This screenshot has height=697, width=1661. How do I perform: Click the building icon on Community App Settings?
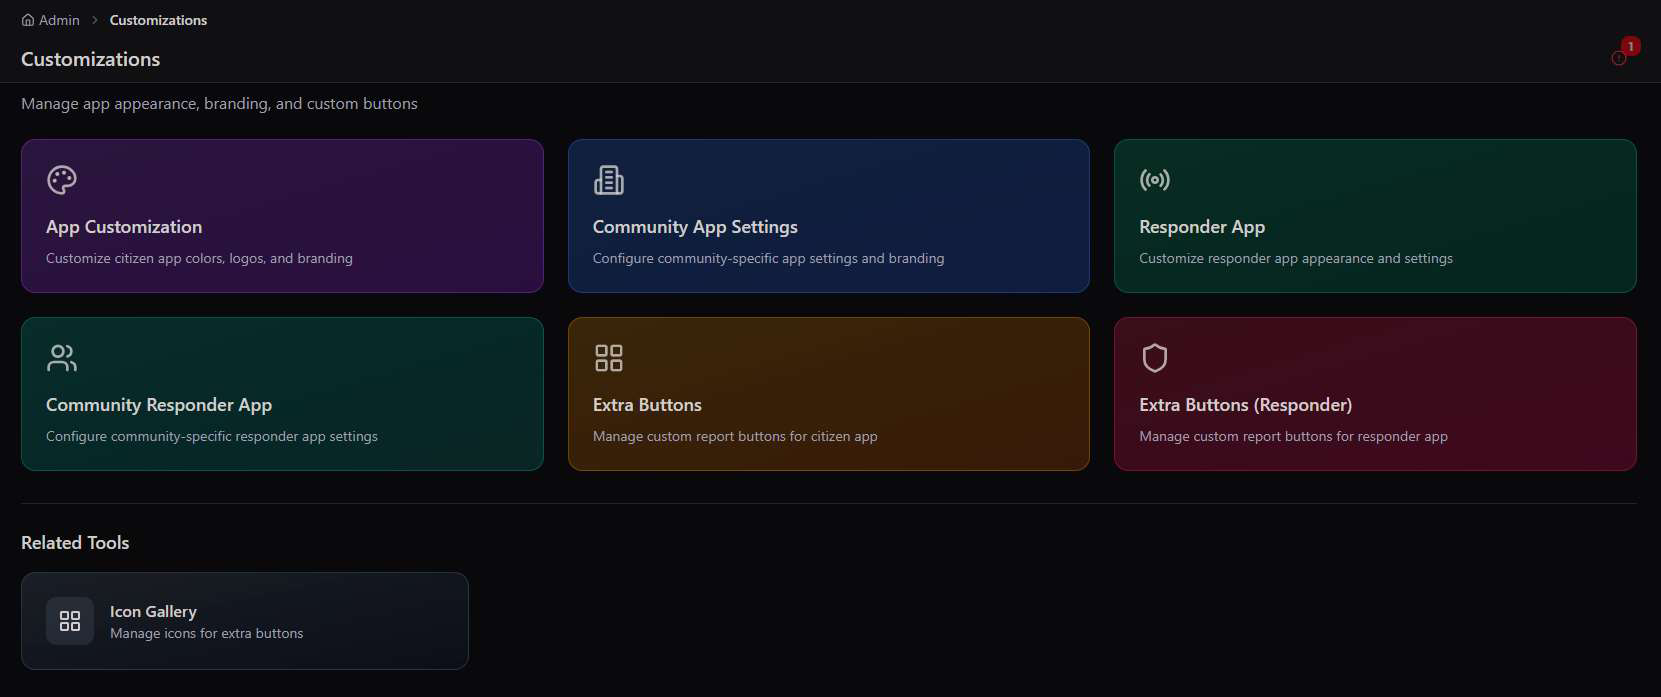tap(609, 180)
